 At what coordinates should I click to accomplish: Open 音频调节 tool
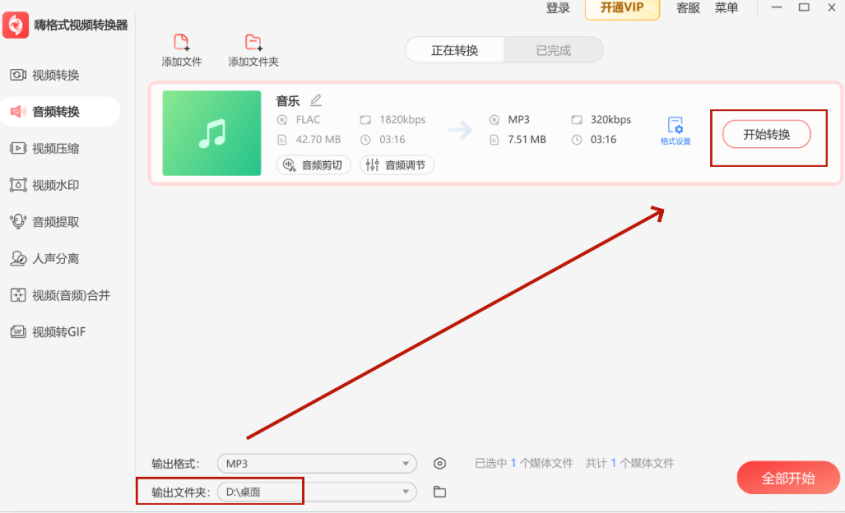tap(397, 165)
